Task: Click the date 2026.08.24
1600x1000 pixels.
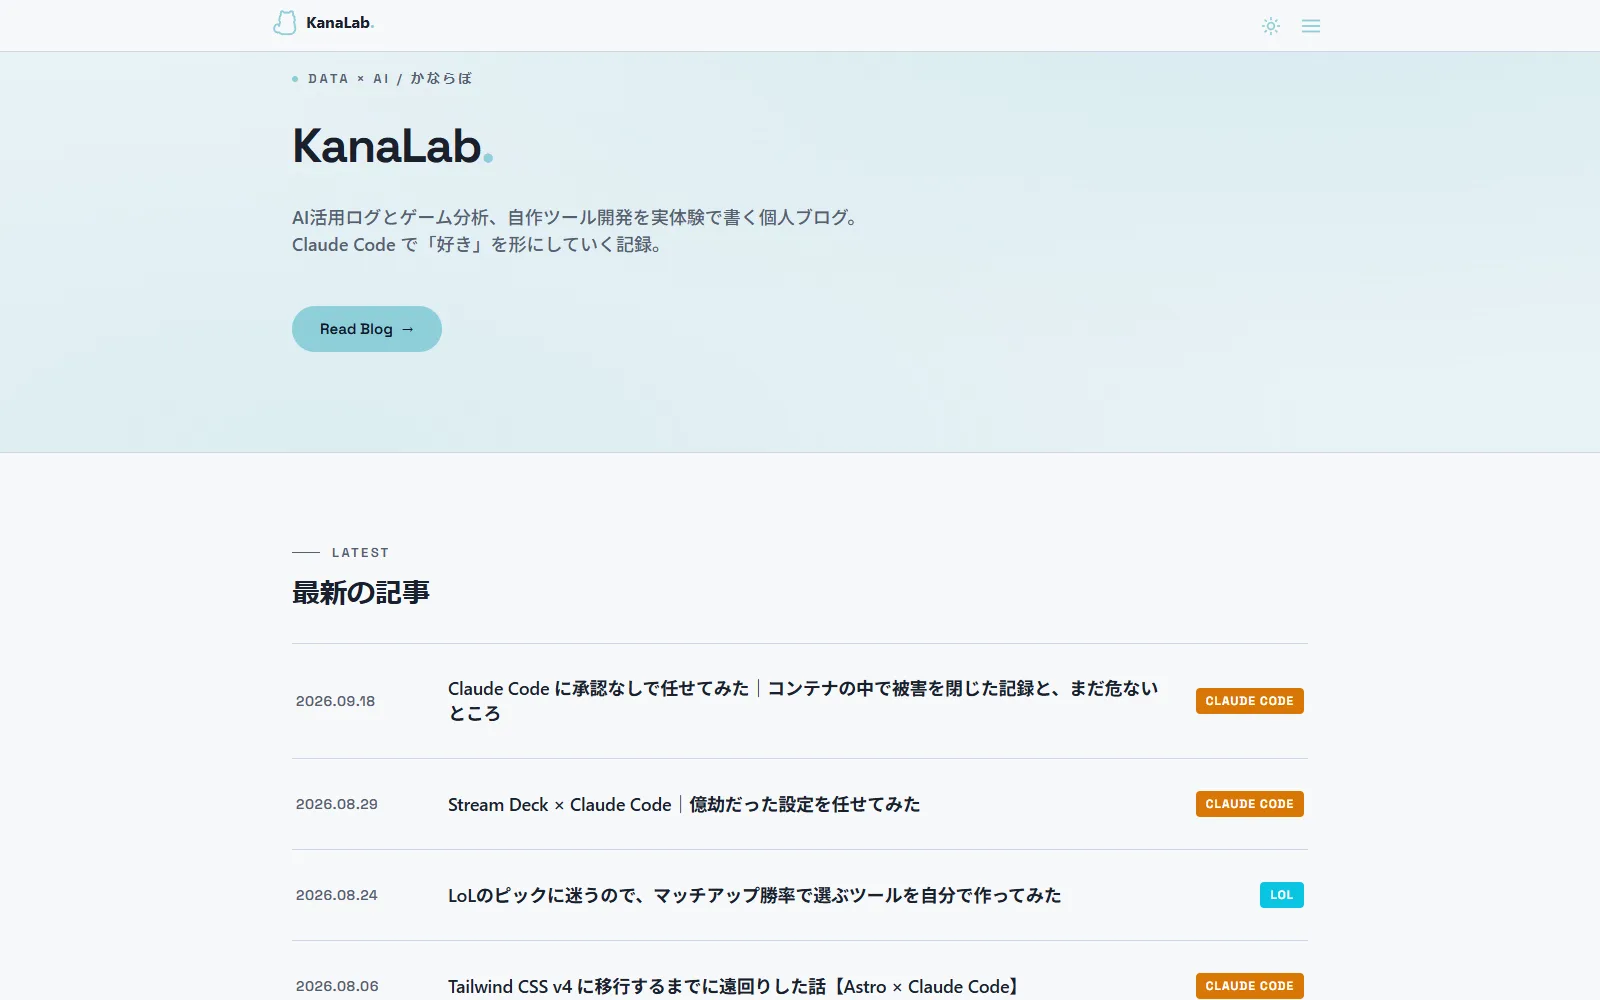Action: coord(337,895)
